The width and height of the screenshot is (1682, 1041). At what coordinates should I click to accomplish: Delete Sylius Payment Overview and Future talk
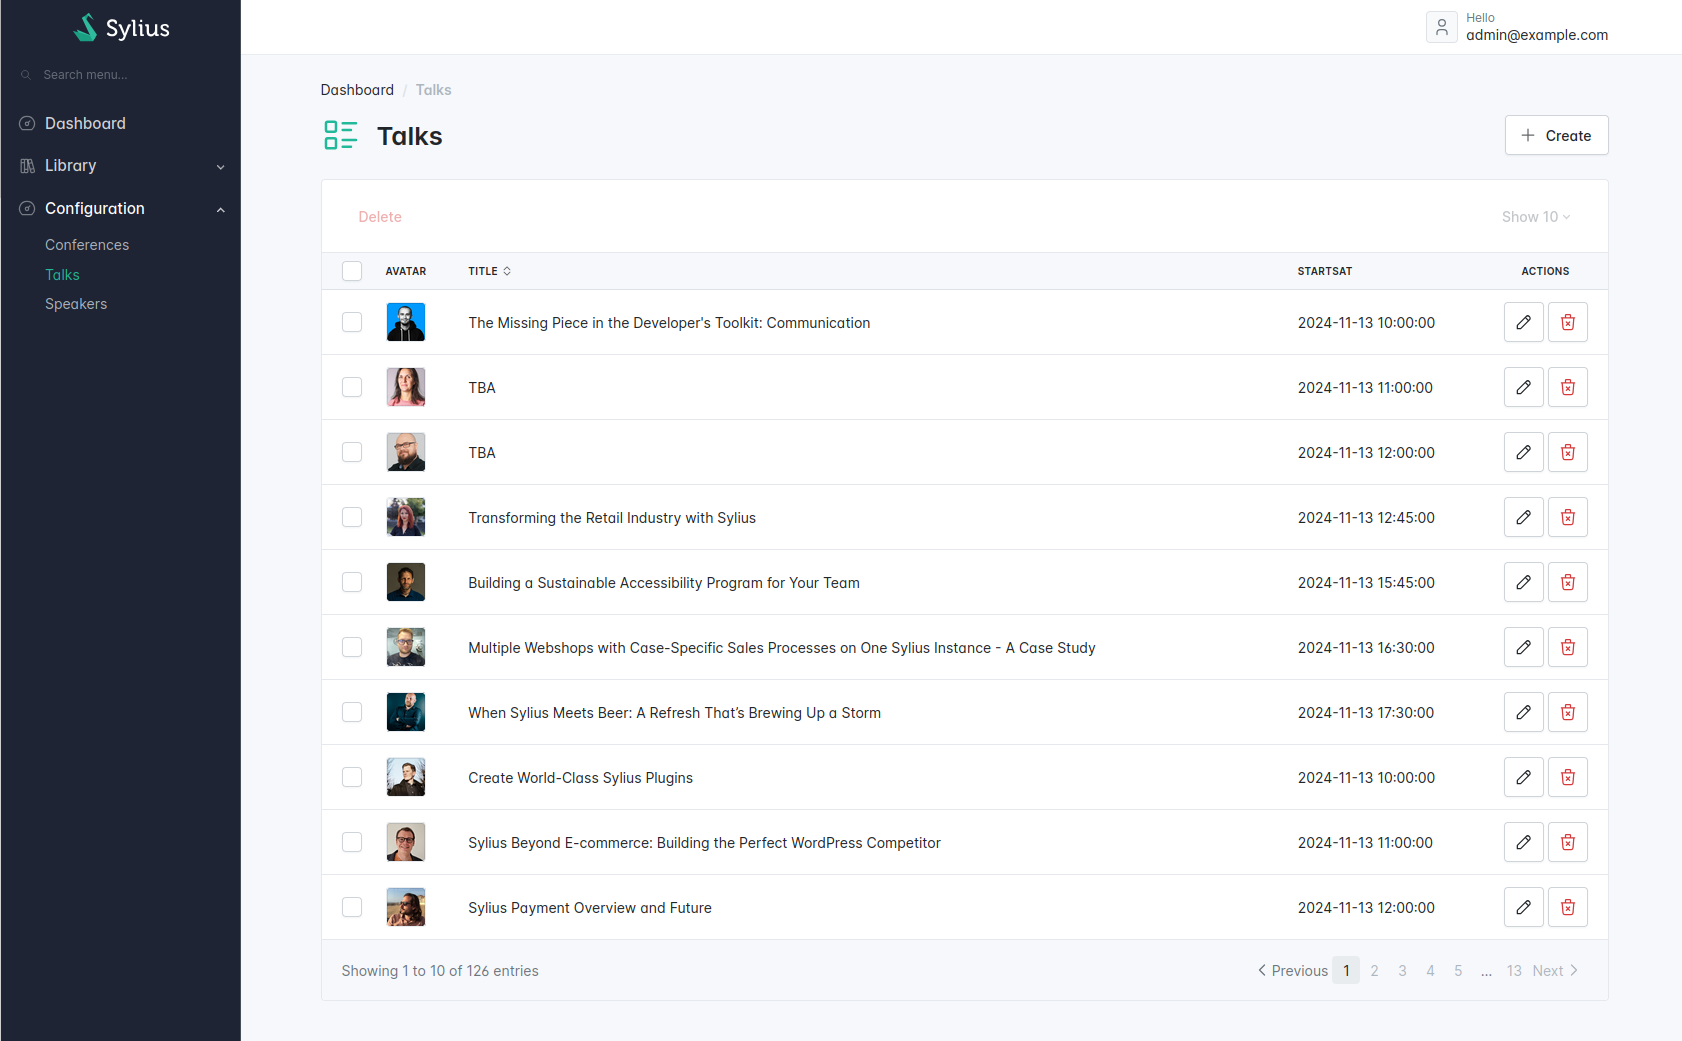(1567, 907)
